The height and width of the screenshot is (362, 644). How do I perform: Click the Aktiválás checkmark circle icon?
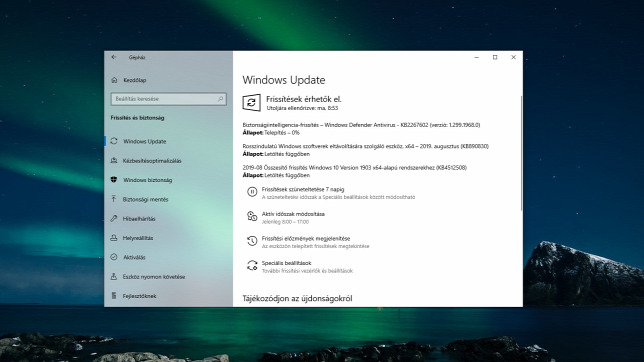(114, 257)
